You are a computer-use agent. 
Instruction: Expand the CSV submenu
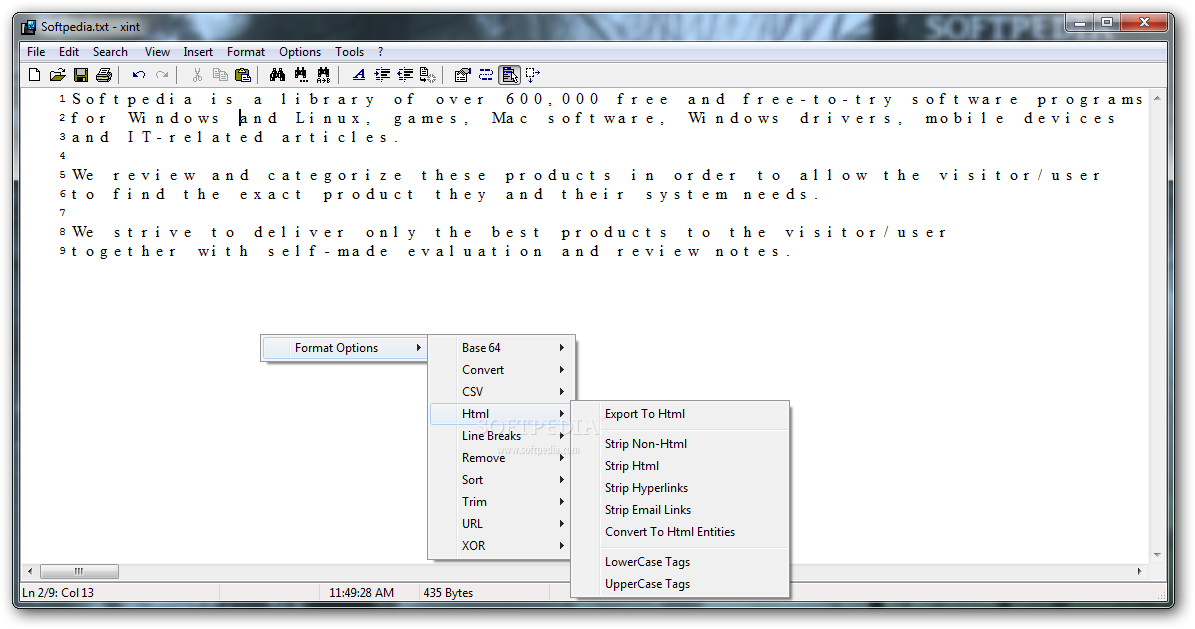(499, 392)
